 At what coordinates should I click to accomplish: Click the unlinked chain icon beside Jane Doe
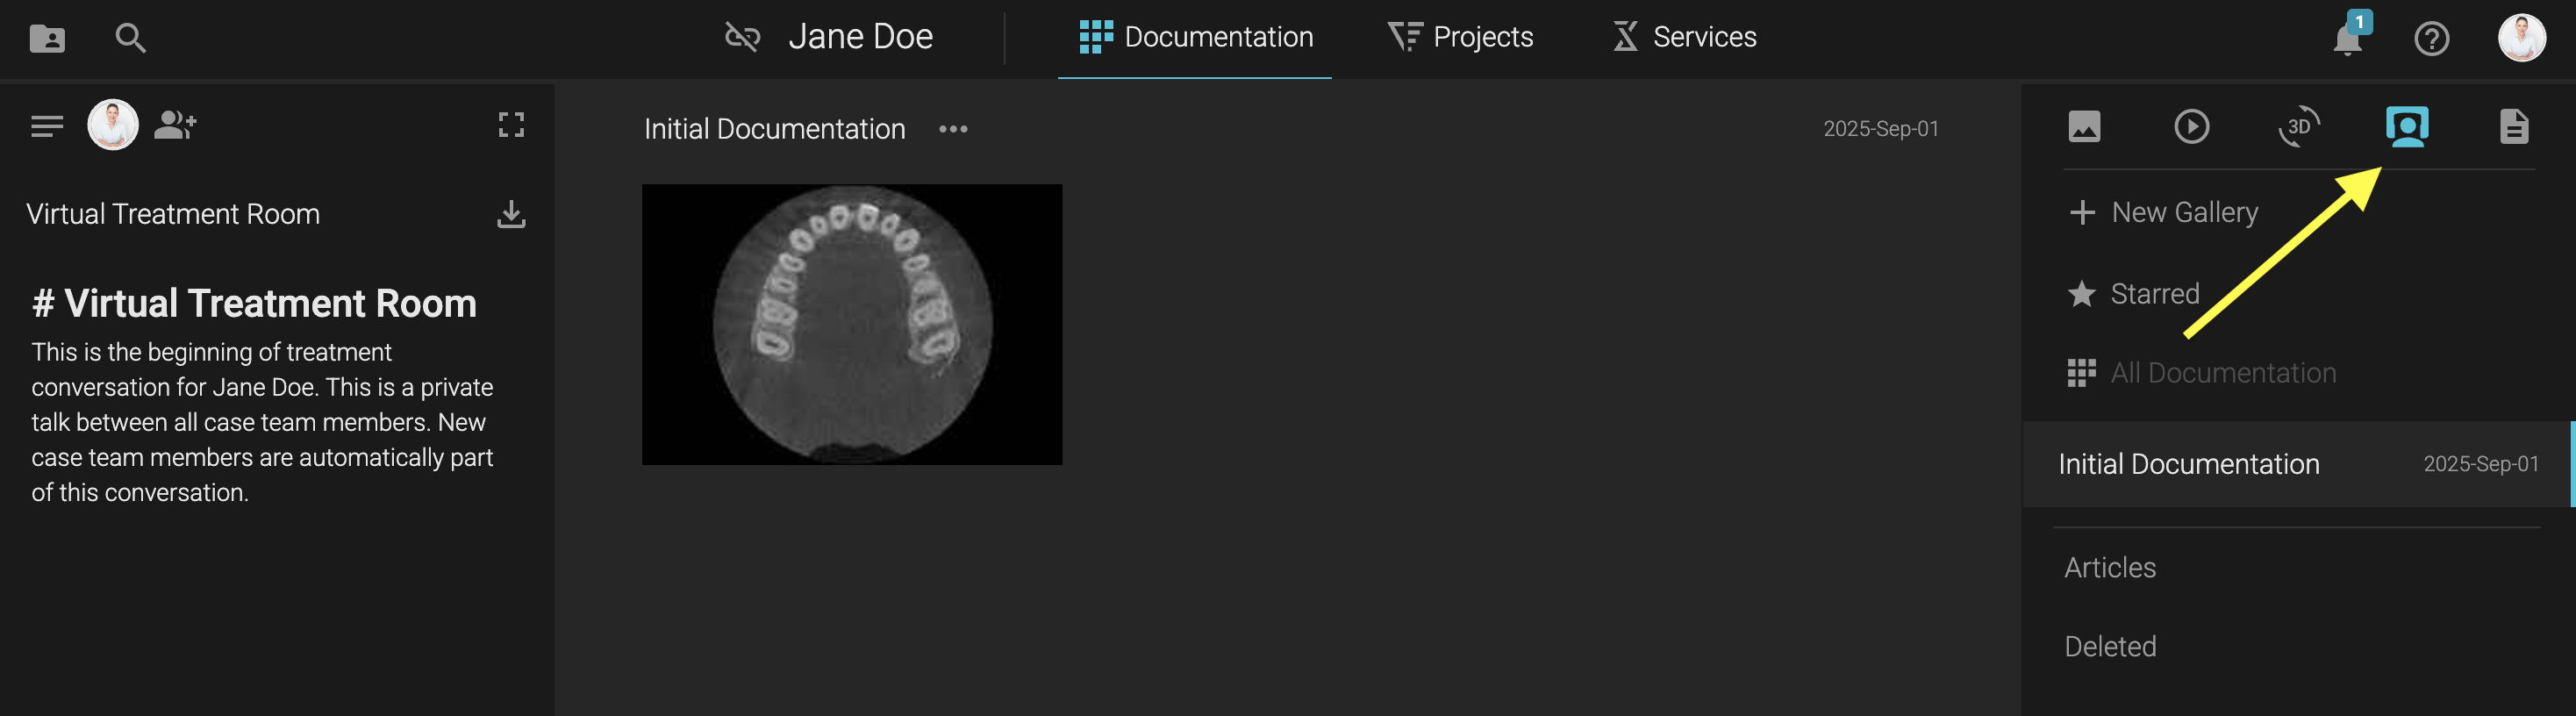(x=742, y=37)
